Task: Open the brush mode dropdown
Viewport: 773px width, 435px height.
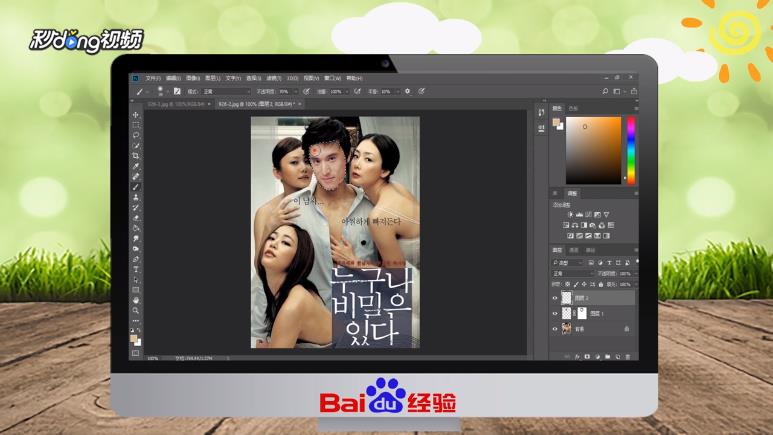Action: tap(226, 91)
